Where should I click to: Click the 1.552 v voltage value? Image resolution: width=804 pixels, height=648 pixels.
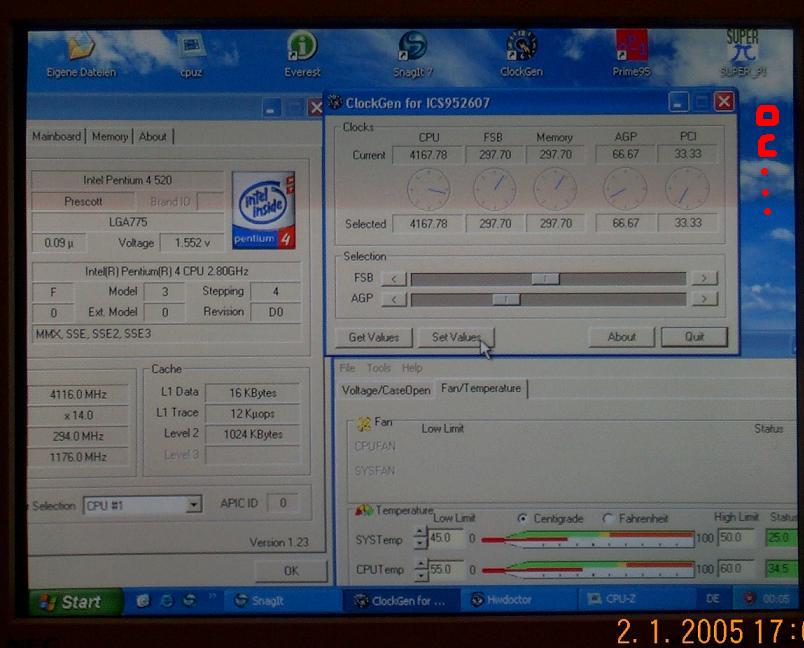(x=192, y=242)
